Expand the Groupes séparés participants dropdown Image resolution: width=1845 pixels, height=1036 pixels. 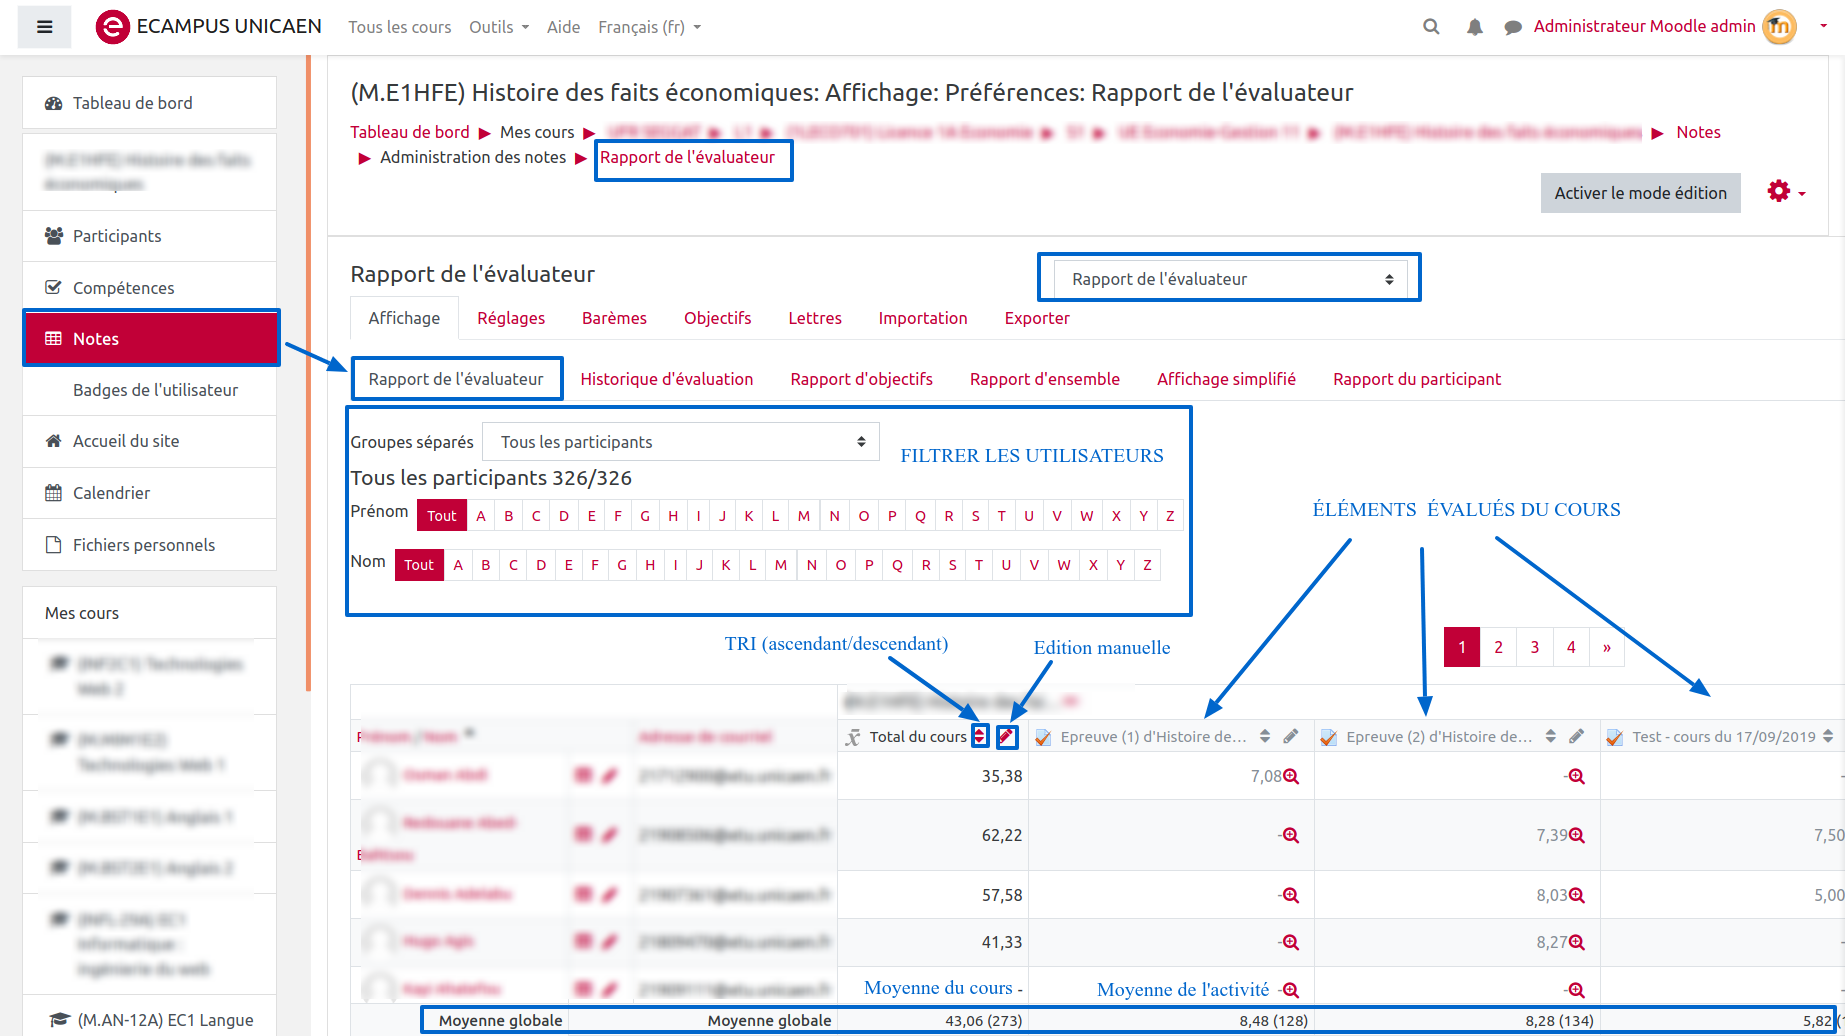pyautogui.click(x=680, y=442)
